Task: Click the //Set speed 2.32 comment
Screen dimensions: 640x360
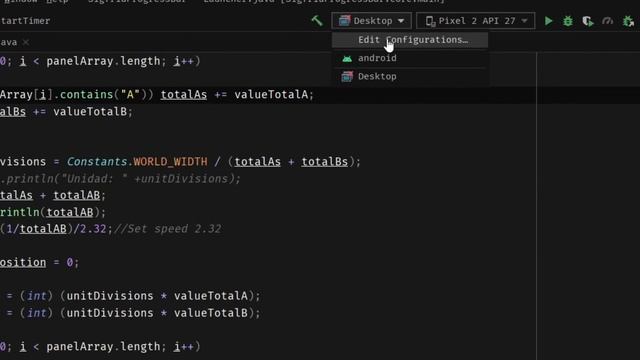Action: pos(168,229)
